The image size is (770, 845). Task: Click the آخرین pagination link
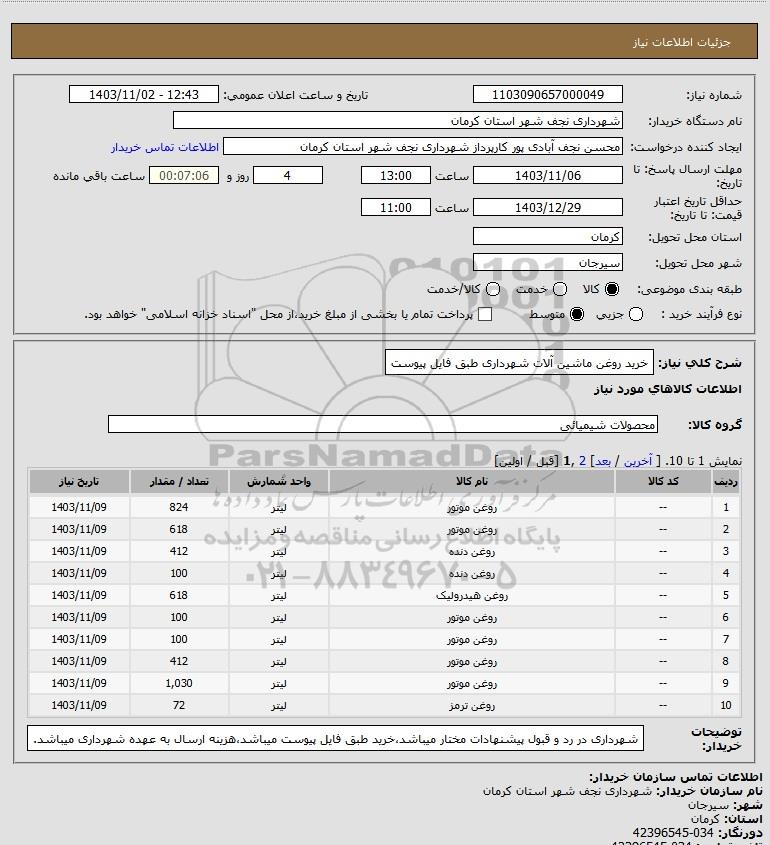click(x=637, y=461)
